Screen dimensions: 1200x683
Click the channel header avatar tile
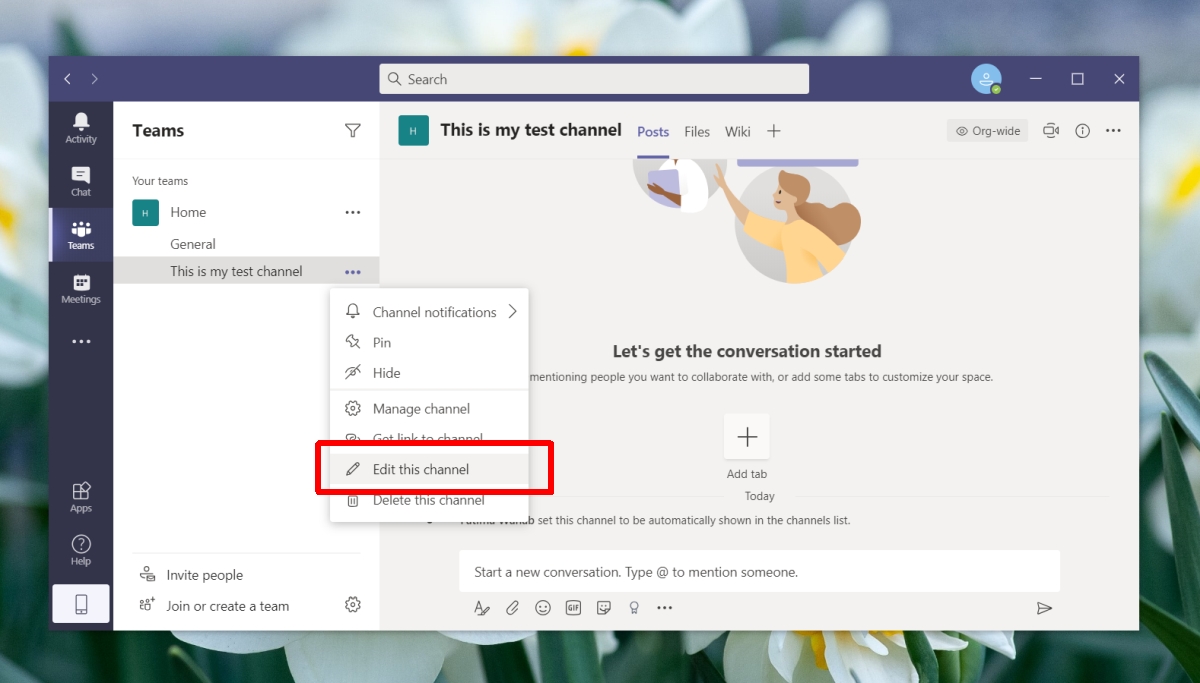tap(413, 130)
